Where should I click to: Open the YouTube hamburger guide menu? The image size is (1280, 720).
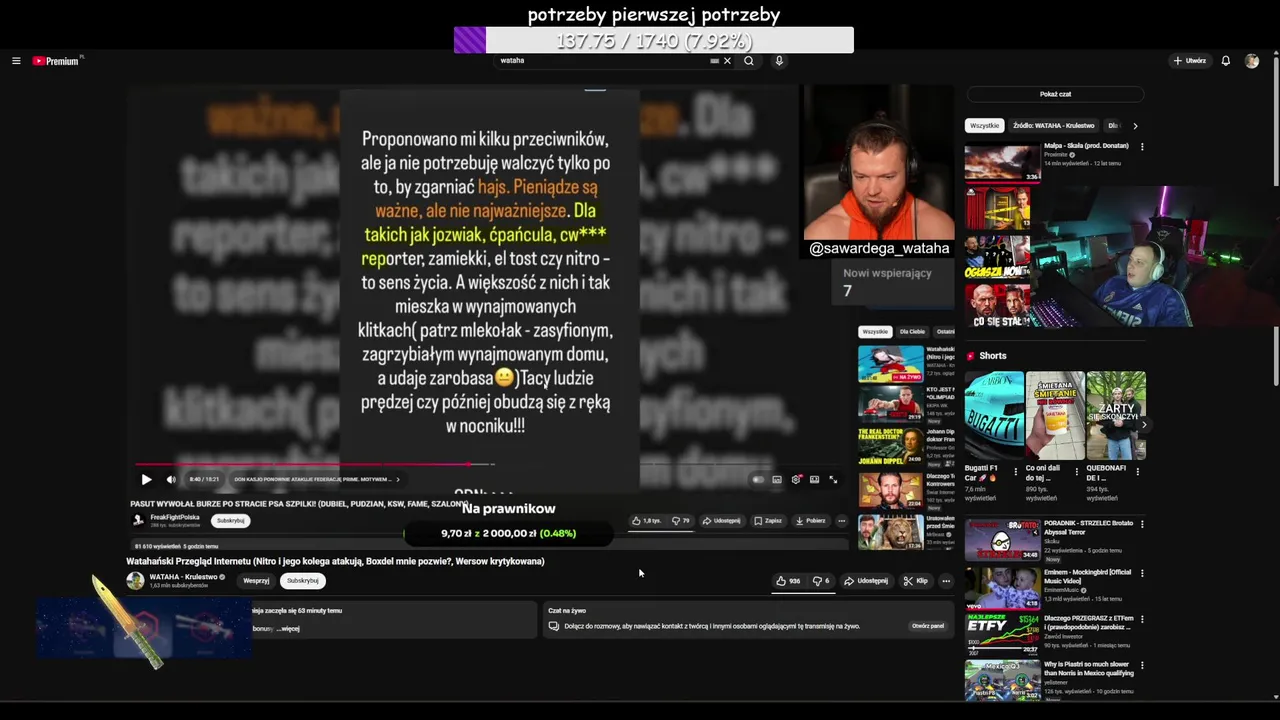pyautogui.click(x=16, y=61)
